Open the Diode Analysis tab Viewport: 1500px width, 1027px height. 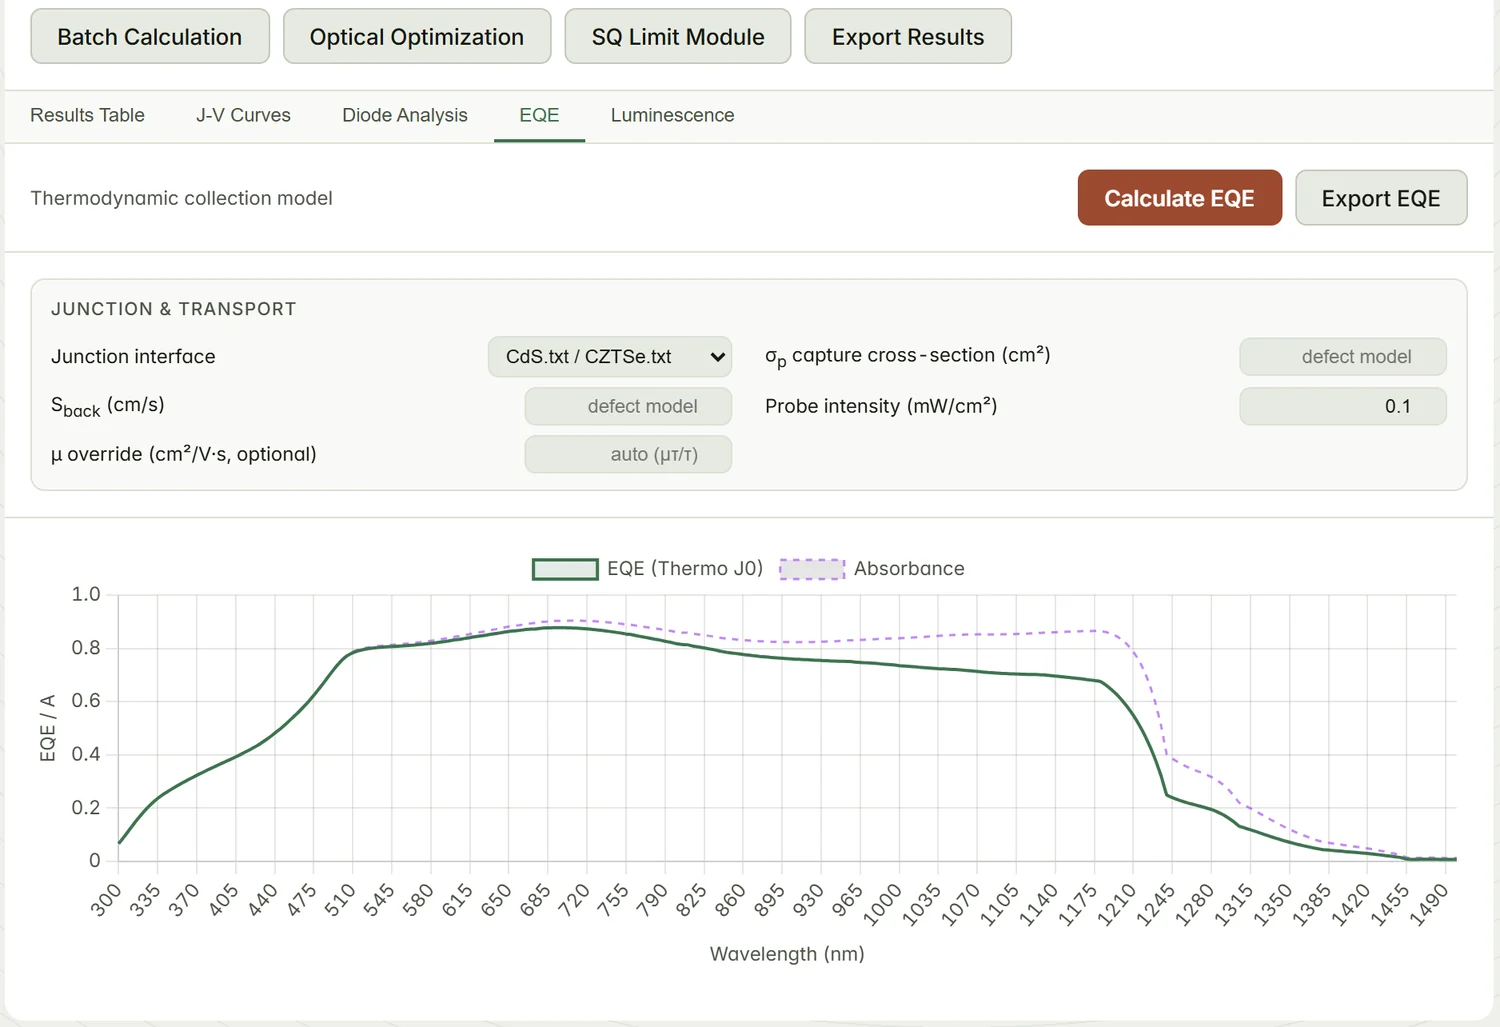click(405, 115)
